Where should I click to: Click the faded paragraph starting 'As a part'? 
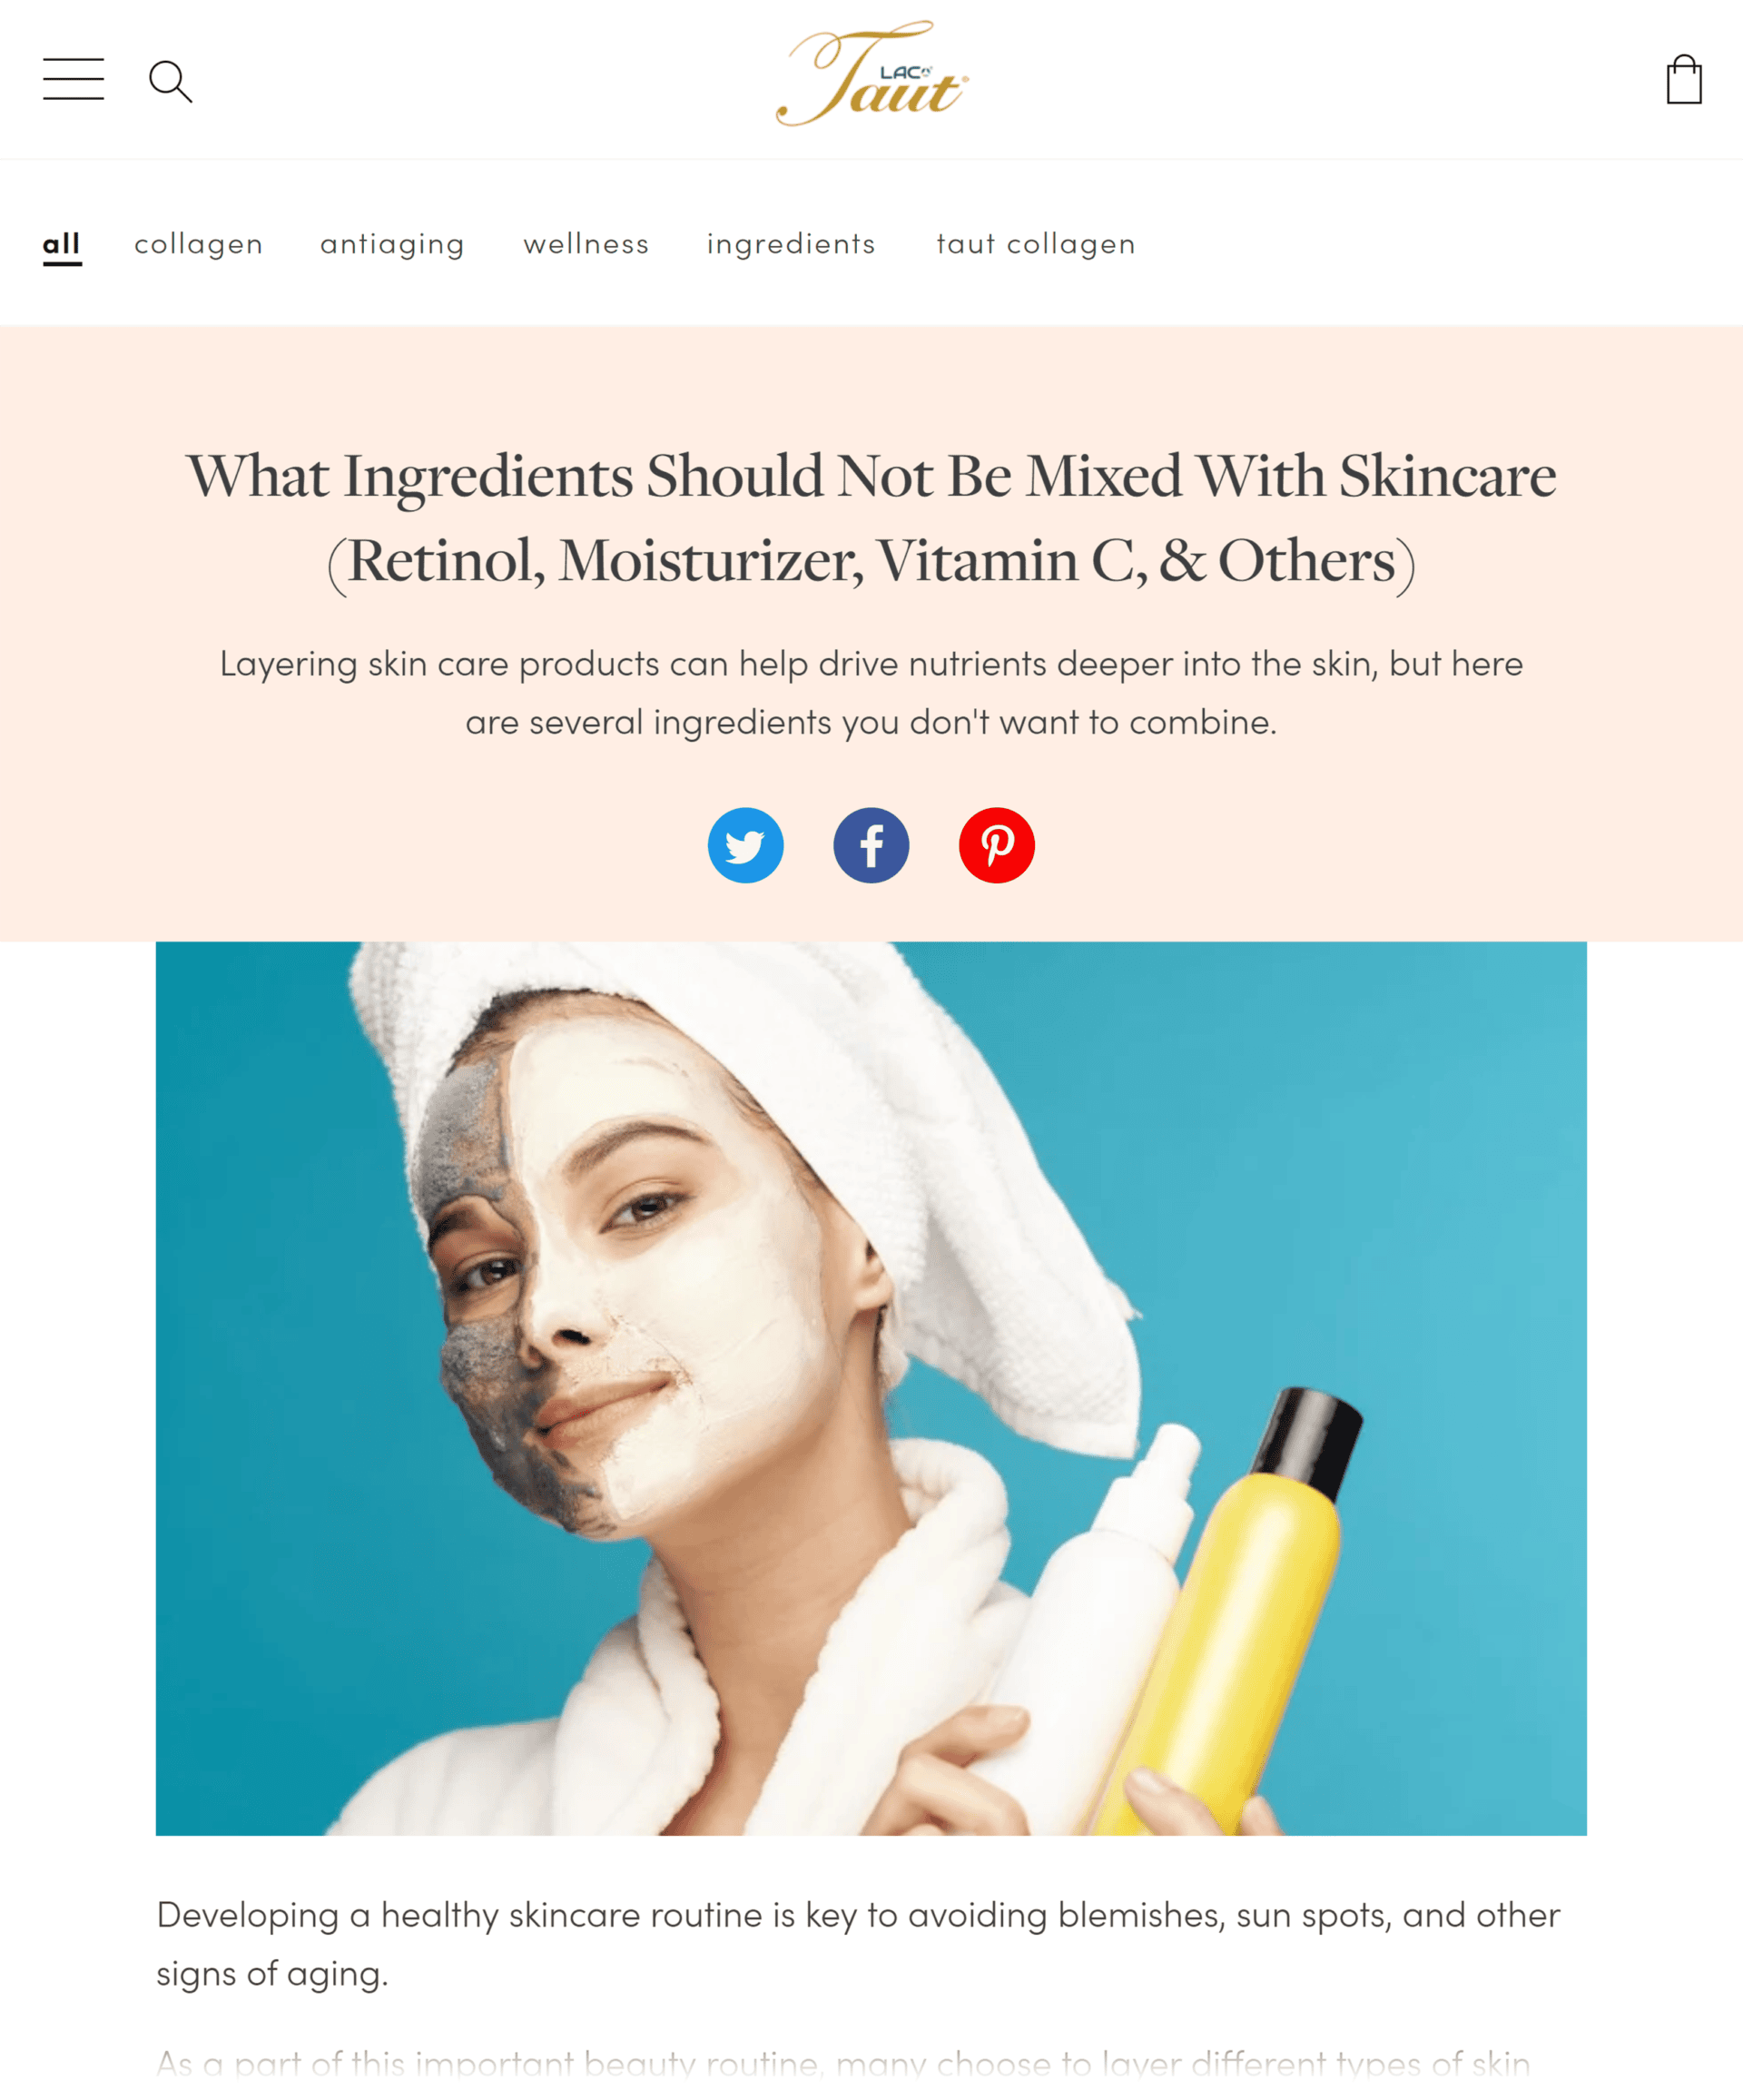click(x=843, y=2062)
